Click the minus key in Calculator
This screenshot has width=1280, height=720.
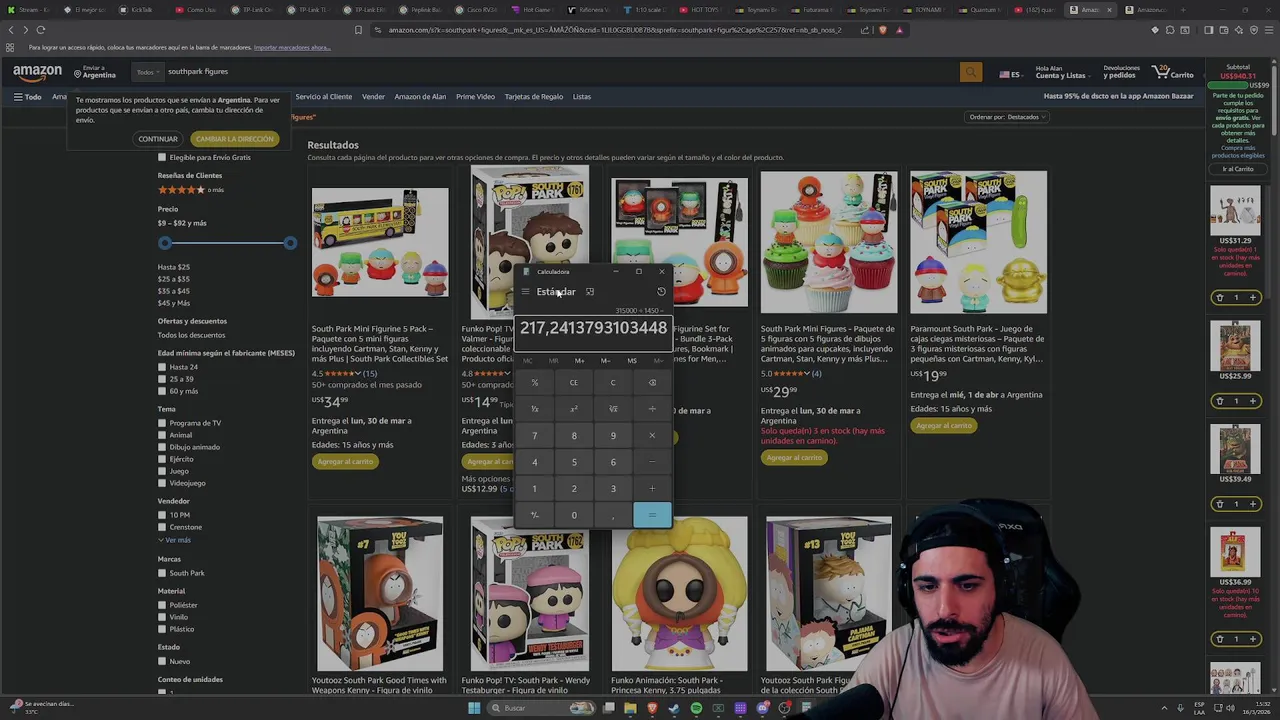coord(652,462)
